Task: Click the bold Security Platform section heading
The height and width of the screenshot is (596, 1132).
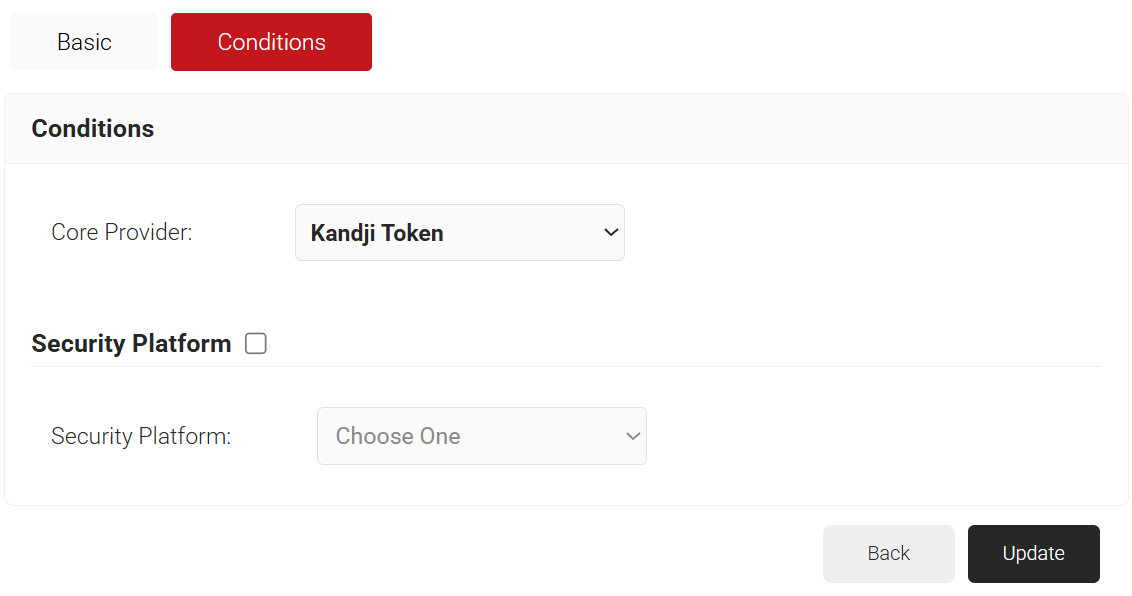Action: pos(131,344)
